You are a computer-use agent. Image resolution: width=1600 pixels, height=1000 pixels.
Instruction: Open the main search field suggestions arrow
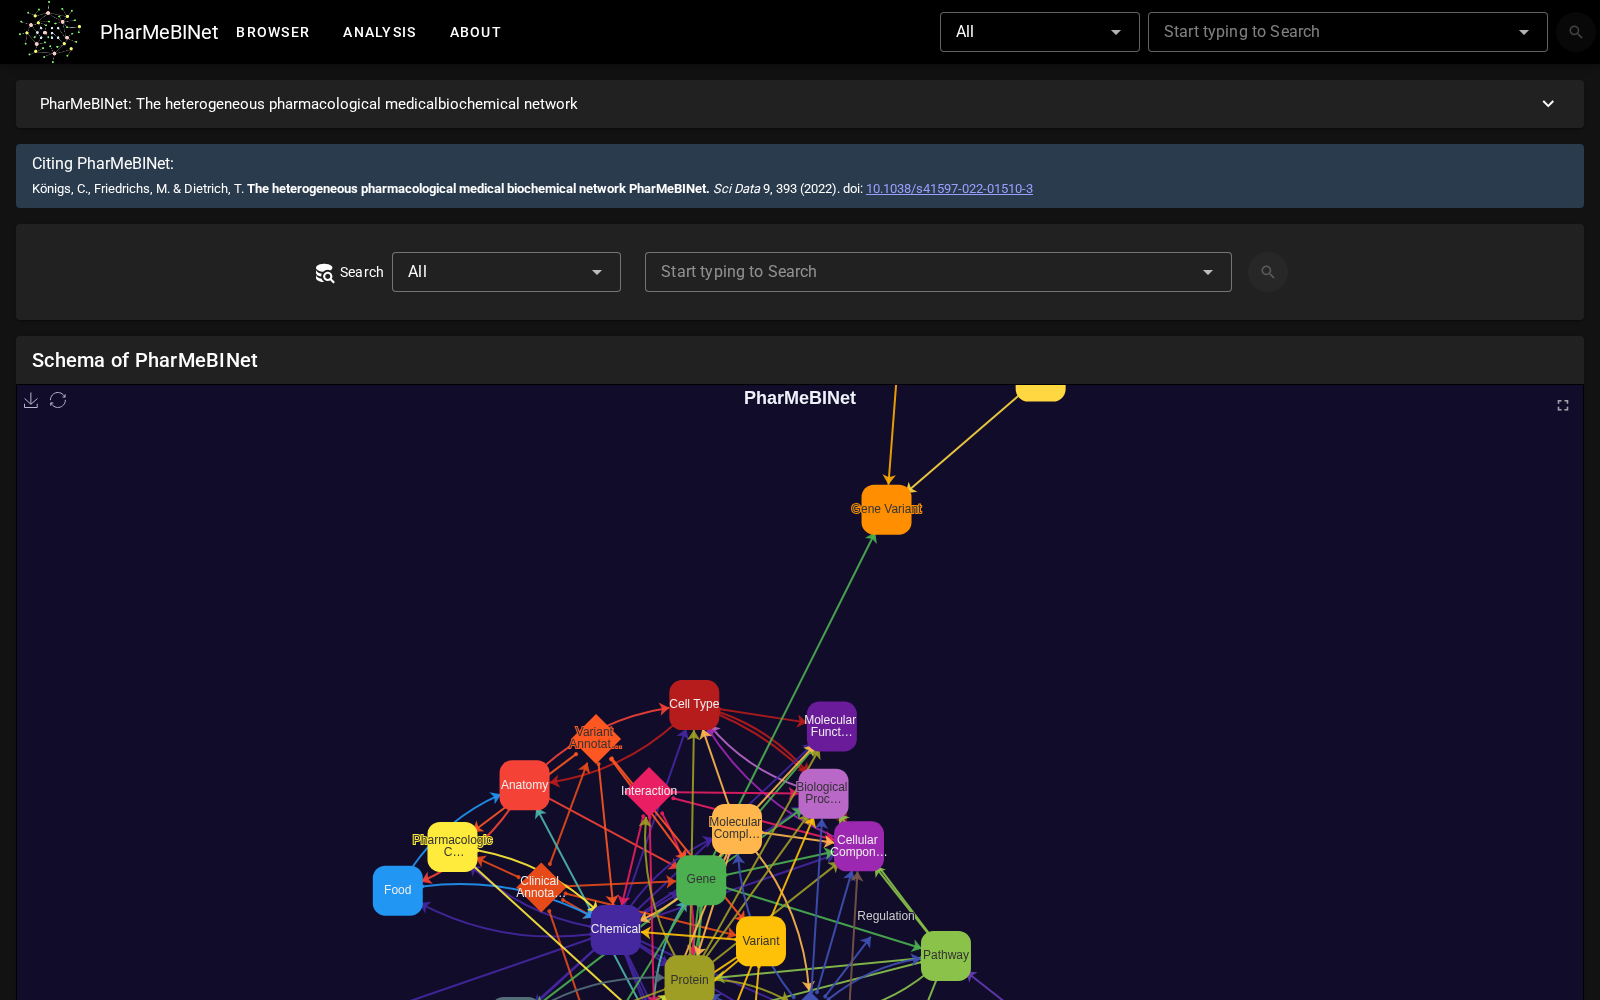pyautogui.click(x=1208, y=272)
